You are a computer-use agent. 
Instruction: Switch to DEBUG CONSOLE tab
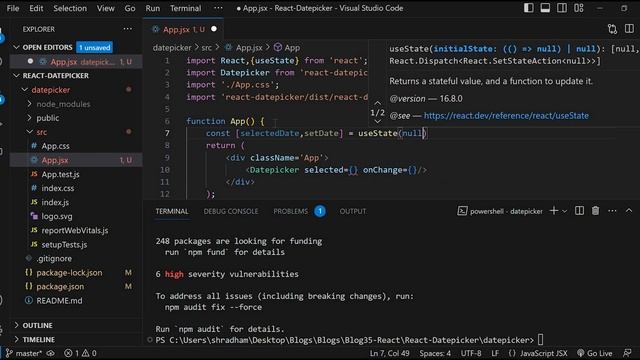(231, 211)
